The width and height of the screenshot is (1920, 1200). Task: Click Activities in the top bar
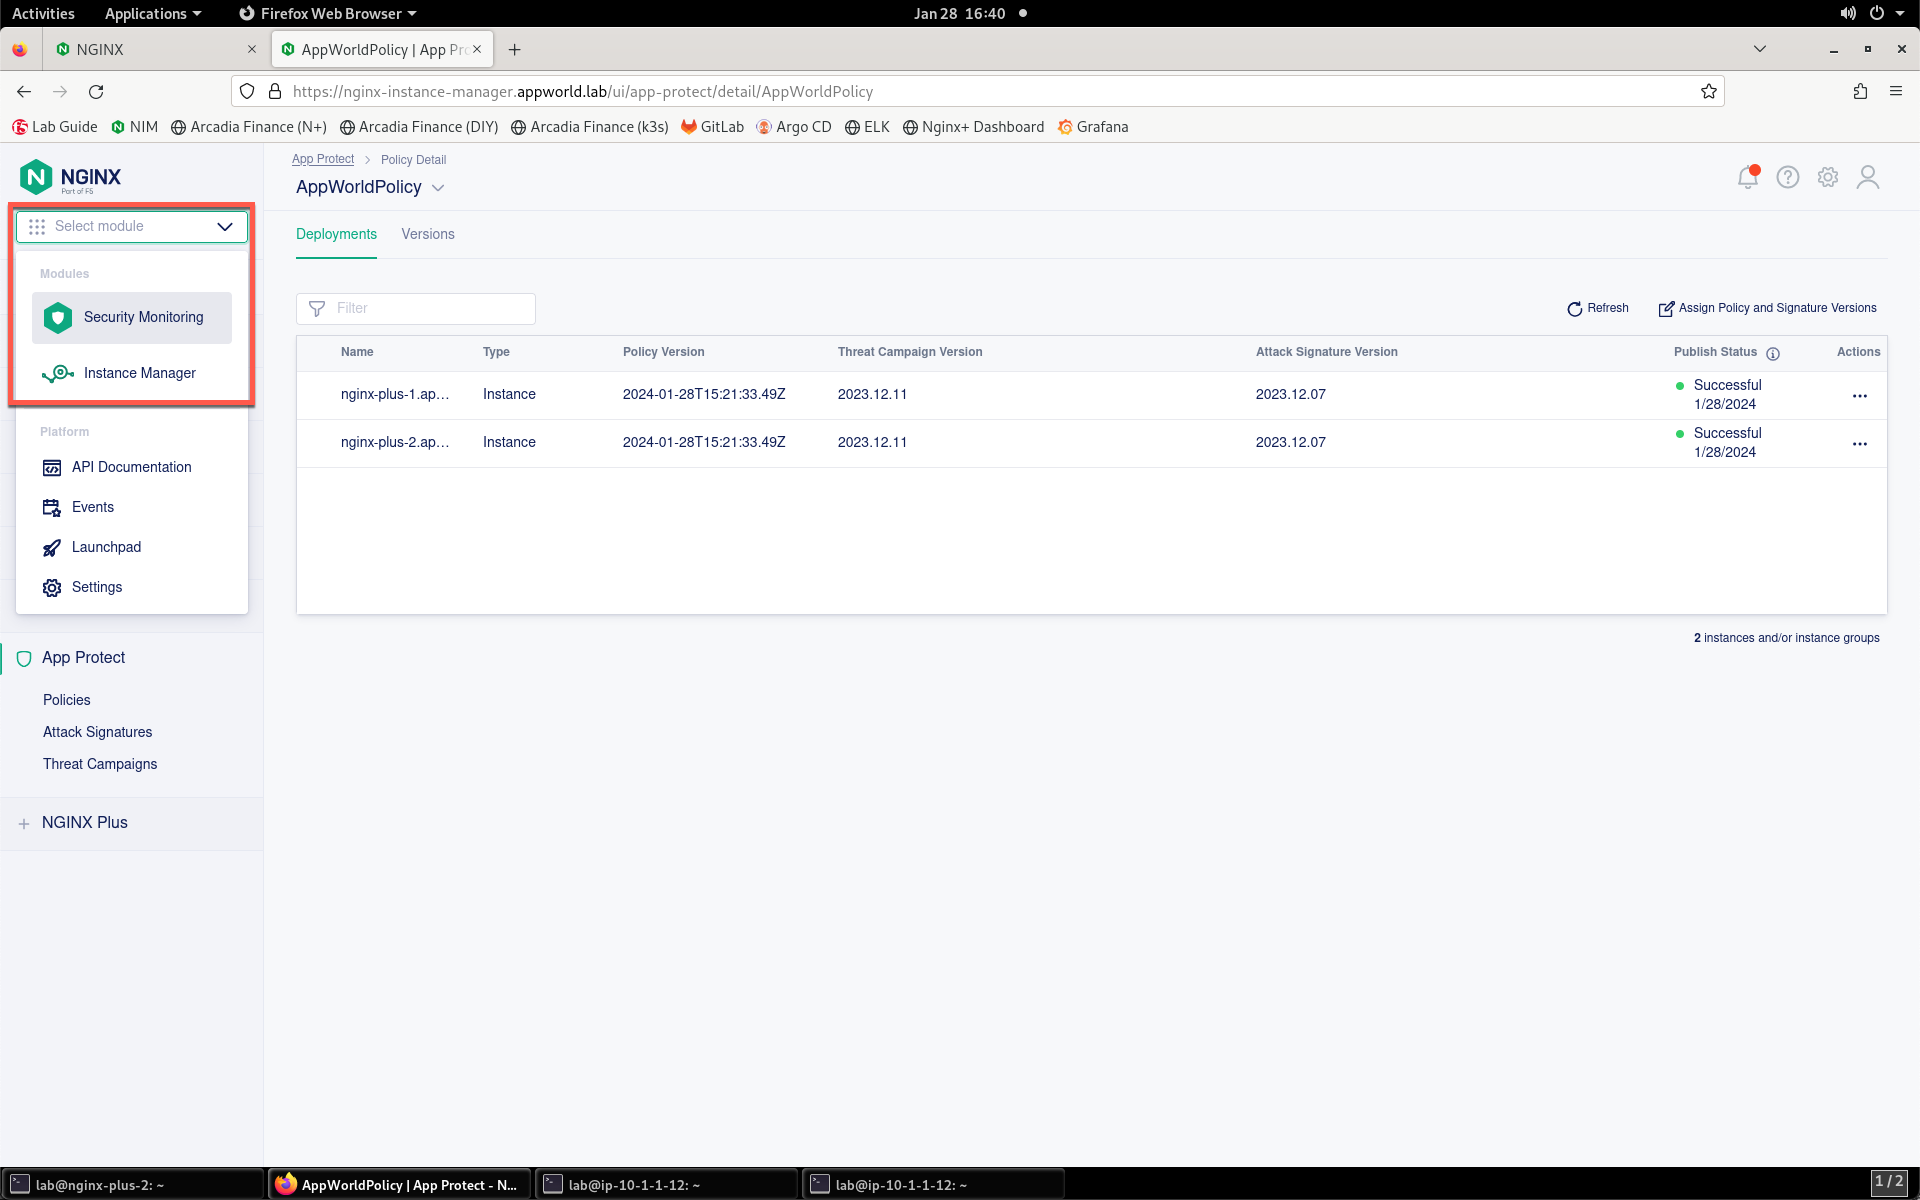click(43, 13)
